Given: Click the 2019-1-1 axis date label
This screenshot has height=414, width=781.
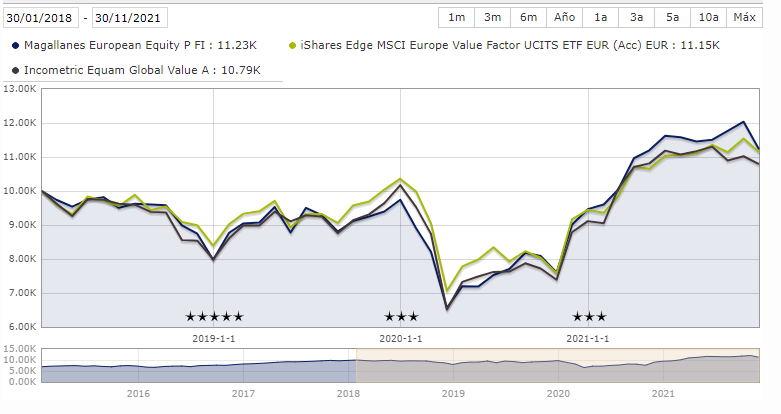Looking at the screenshot, I should pos(214,339).
